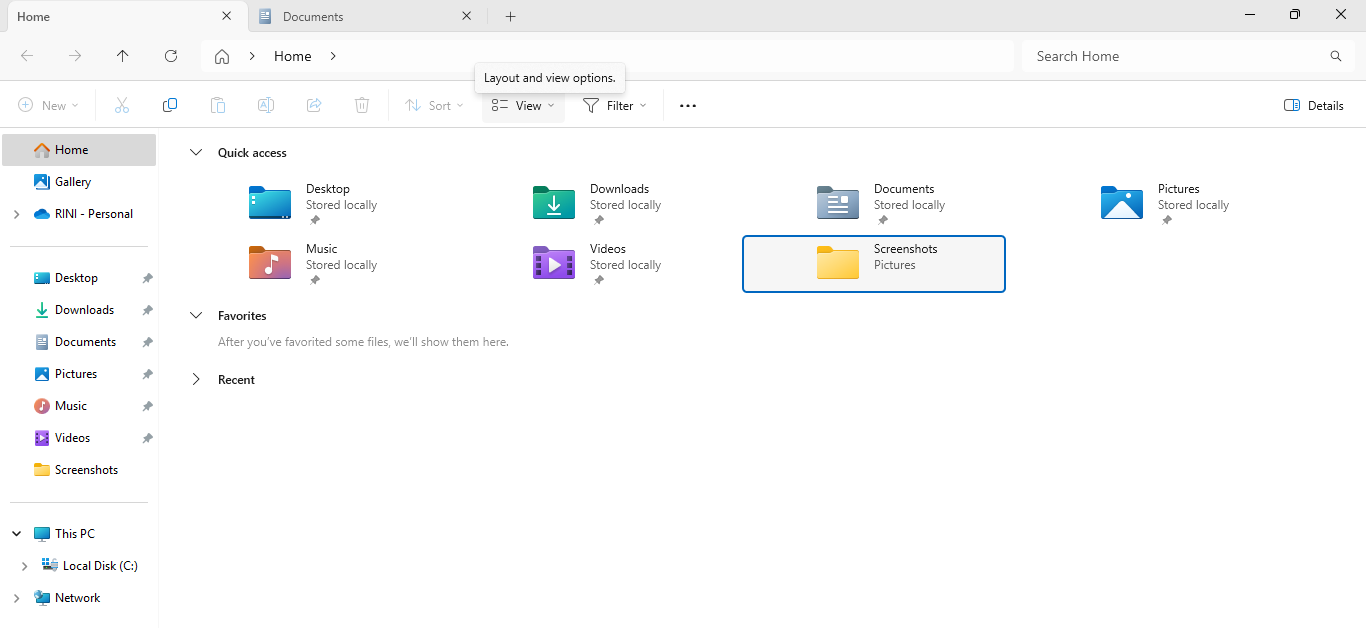The width and height of the screenshot is (1366, 628).
Task: Open the See more ellipsis menu
Action: [688, 105]
